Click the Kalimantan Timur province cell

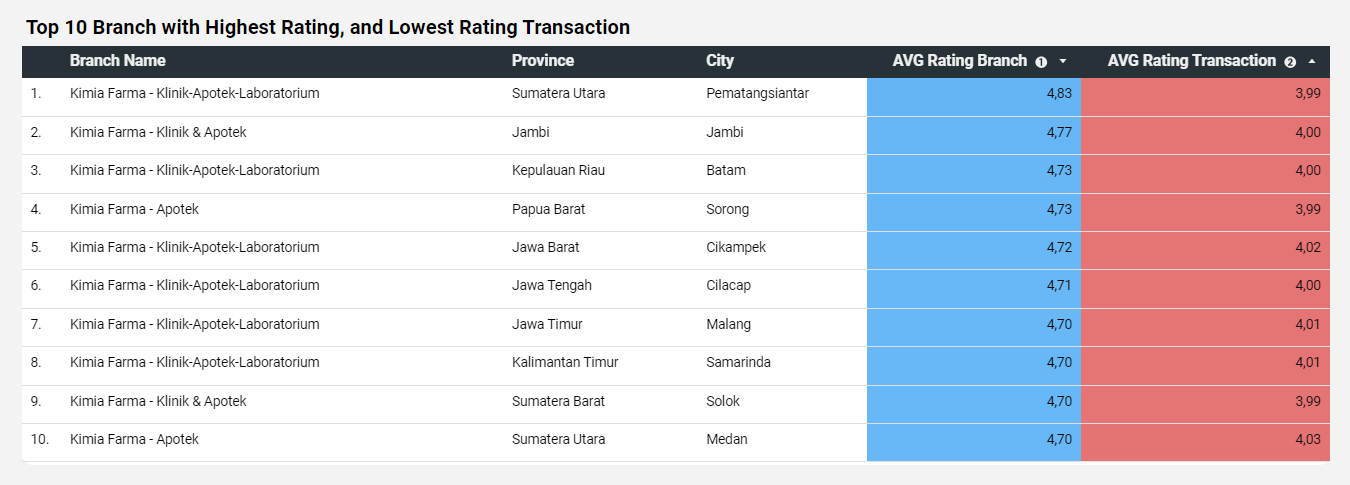coord(565,363)
